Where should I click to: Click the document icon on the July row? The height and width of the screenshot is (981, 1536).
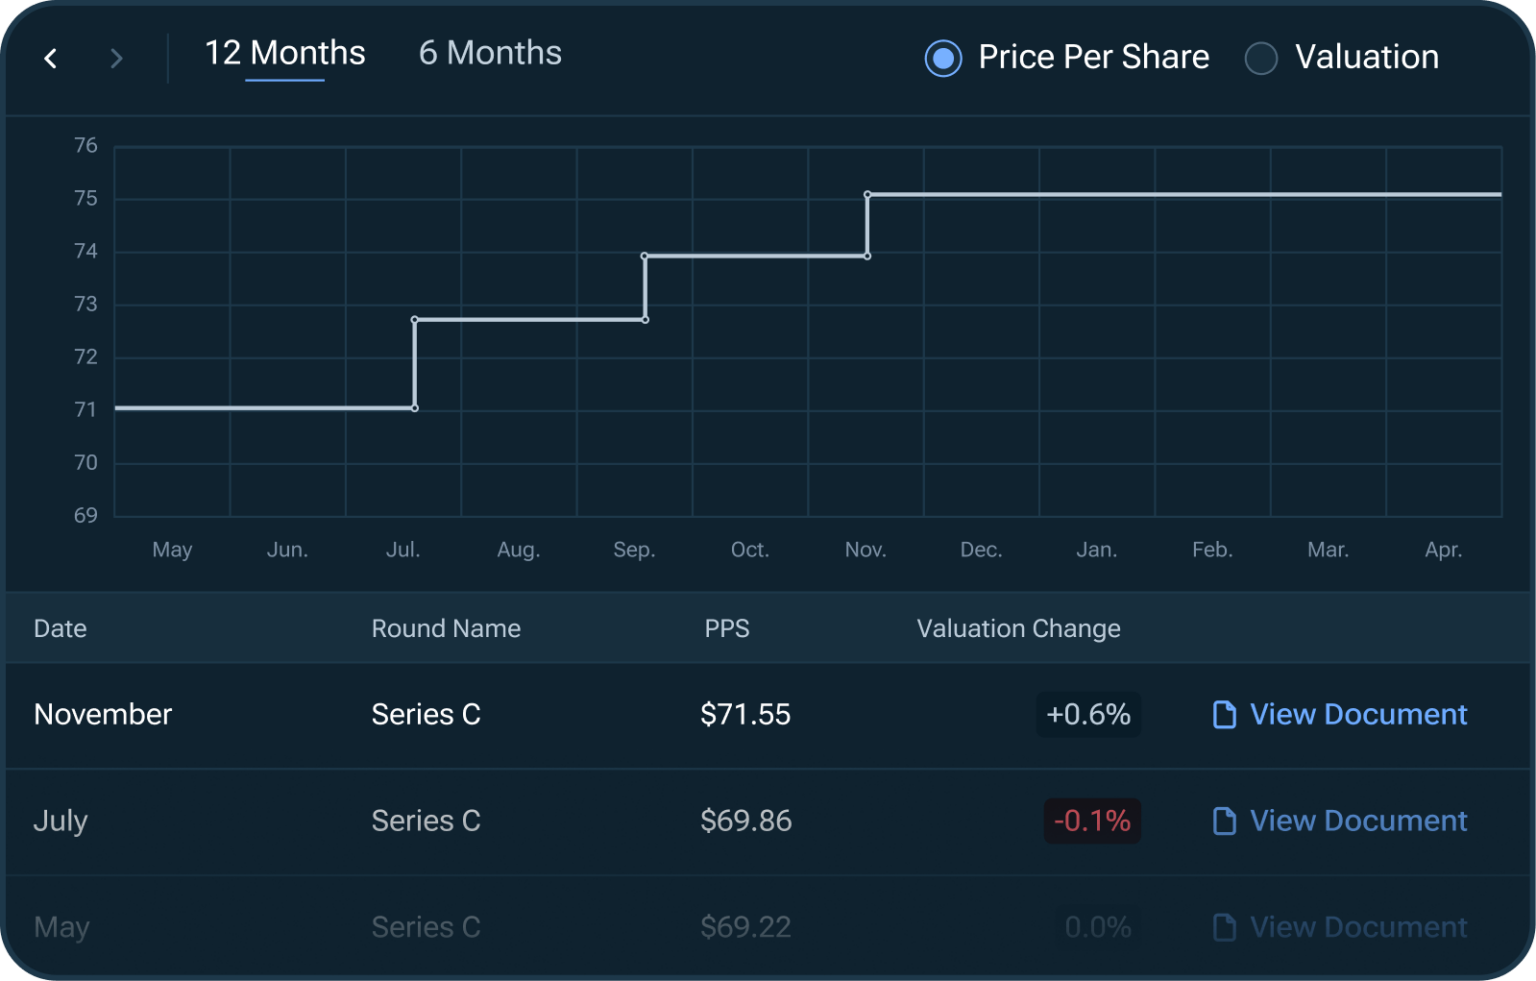[x=1222, y=820]
